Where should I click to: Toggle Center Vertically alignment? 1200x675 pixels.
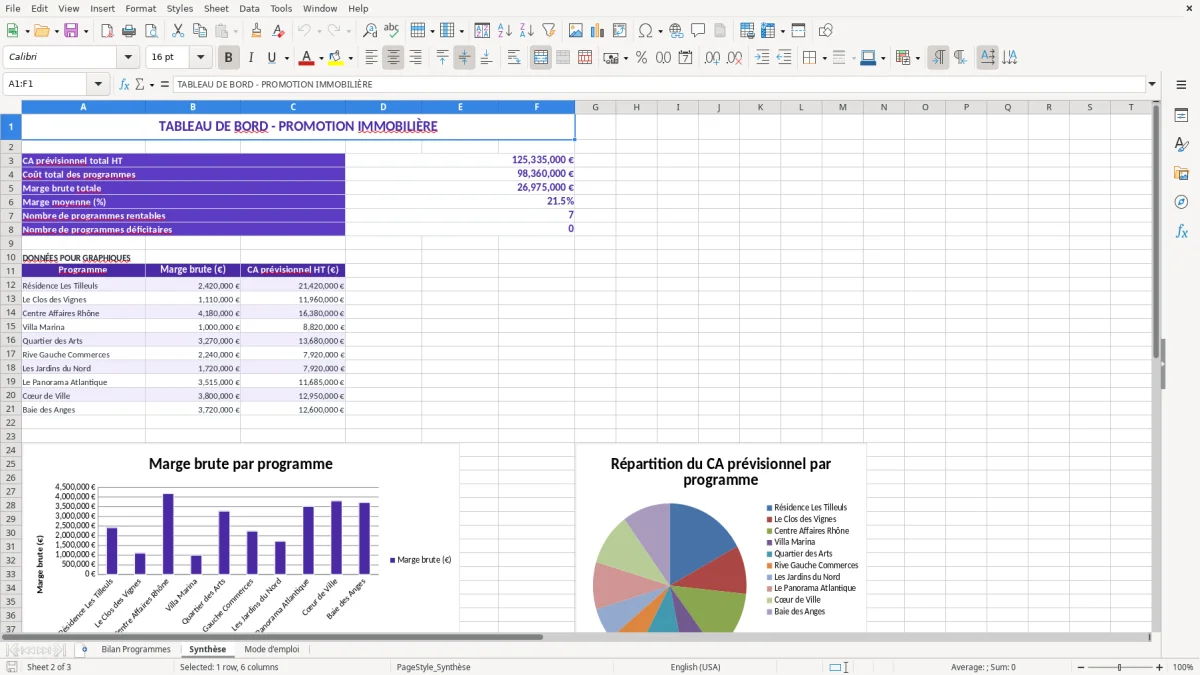point(464,58)
